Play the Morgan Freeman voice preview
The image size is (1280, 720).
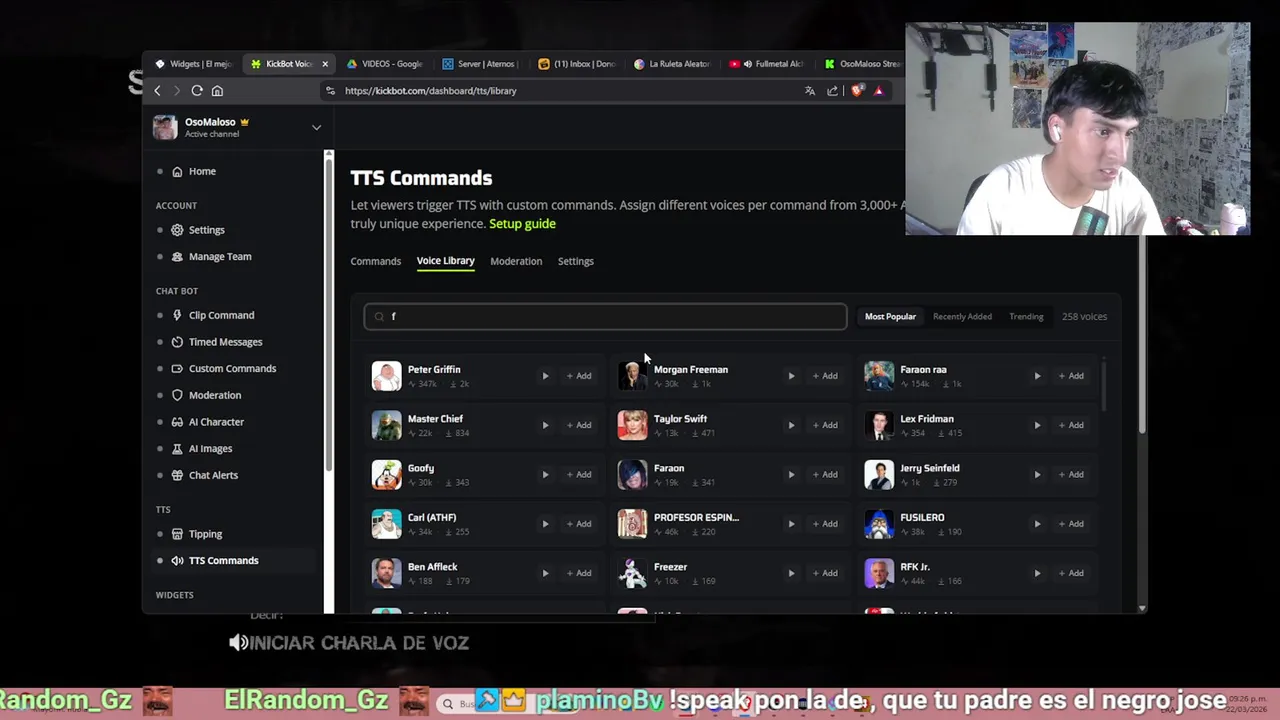[791, 376]
